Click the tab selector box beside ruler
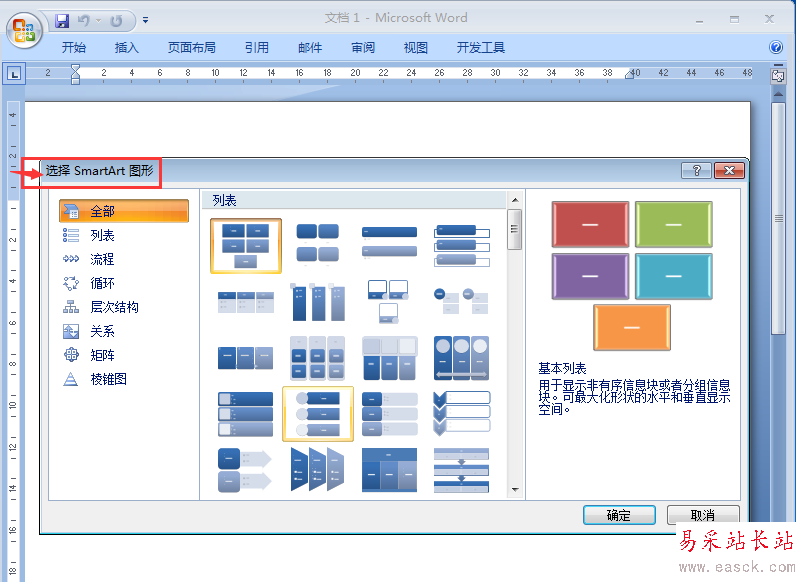Image resolution: width=796 pixels, height=582 pixels. tap(14, 74)
